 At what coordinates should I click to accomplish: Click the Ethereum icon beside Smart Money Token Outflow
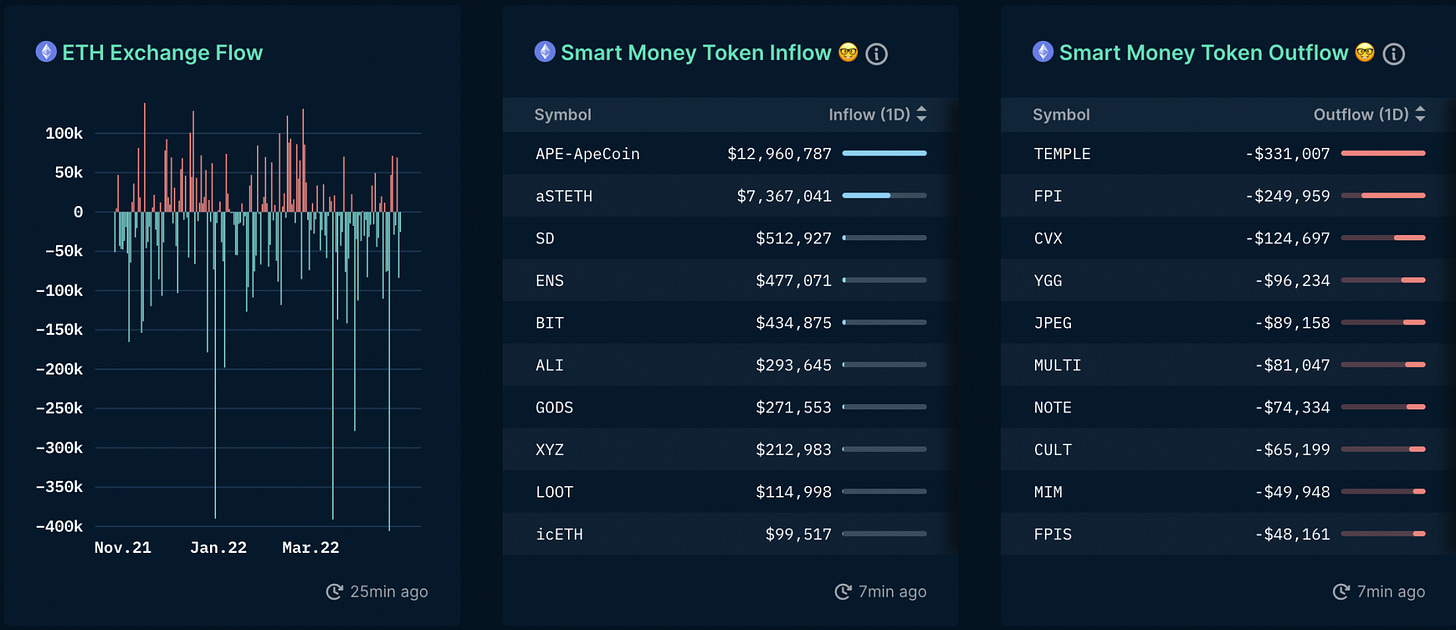pos(1043,52)
